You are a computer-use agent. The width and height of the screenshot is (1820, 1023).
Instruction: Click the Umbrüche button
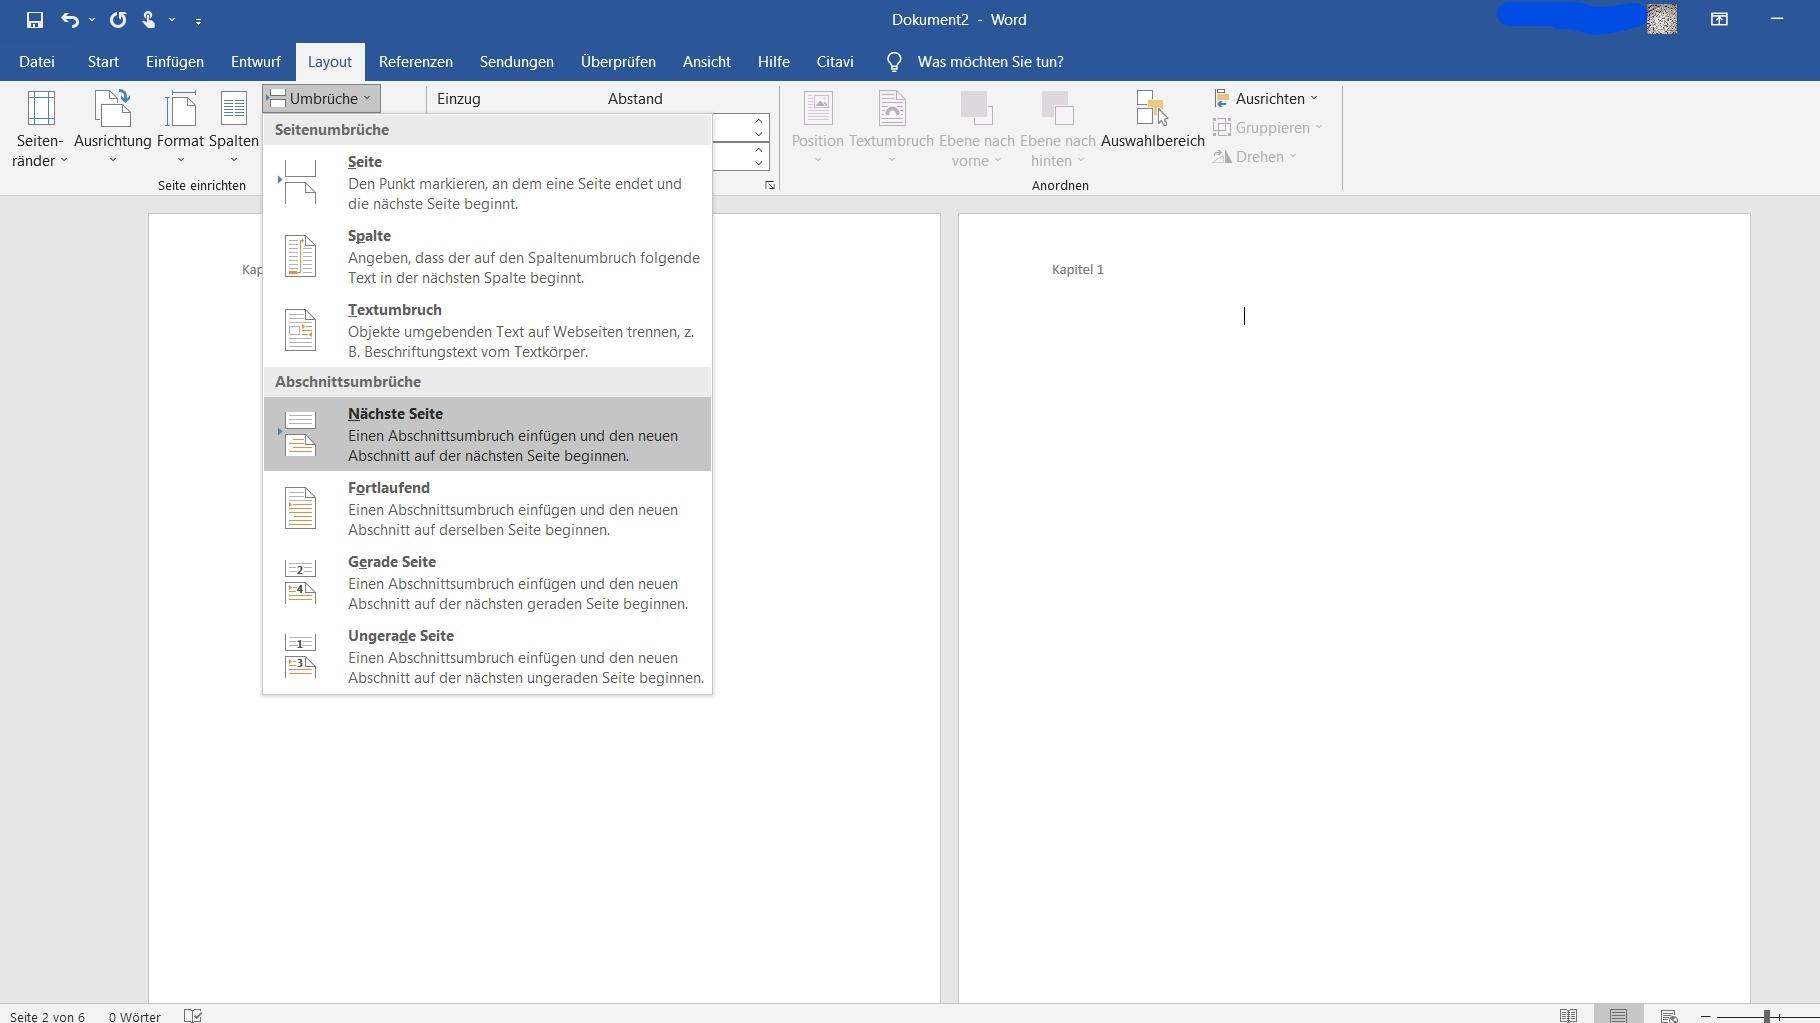(x=320, y=98)
